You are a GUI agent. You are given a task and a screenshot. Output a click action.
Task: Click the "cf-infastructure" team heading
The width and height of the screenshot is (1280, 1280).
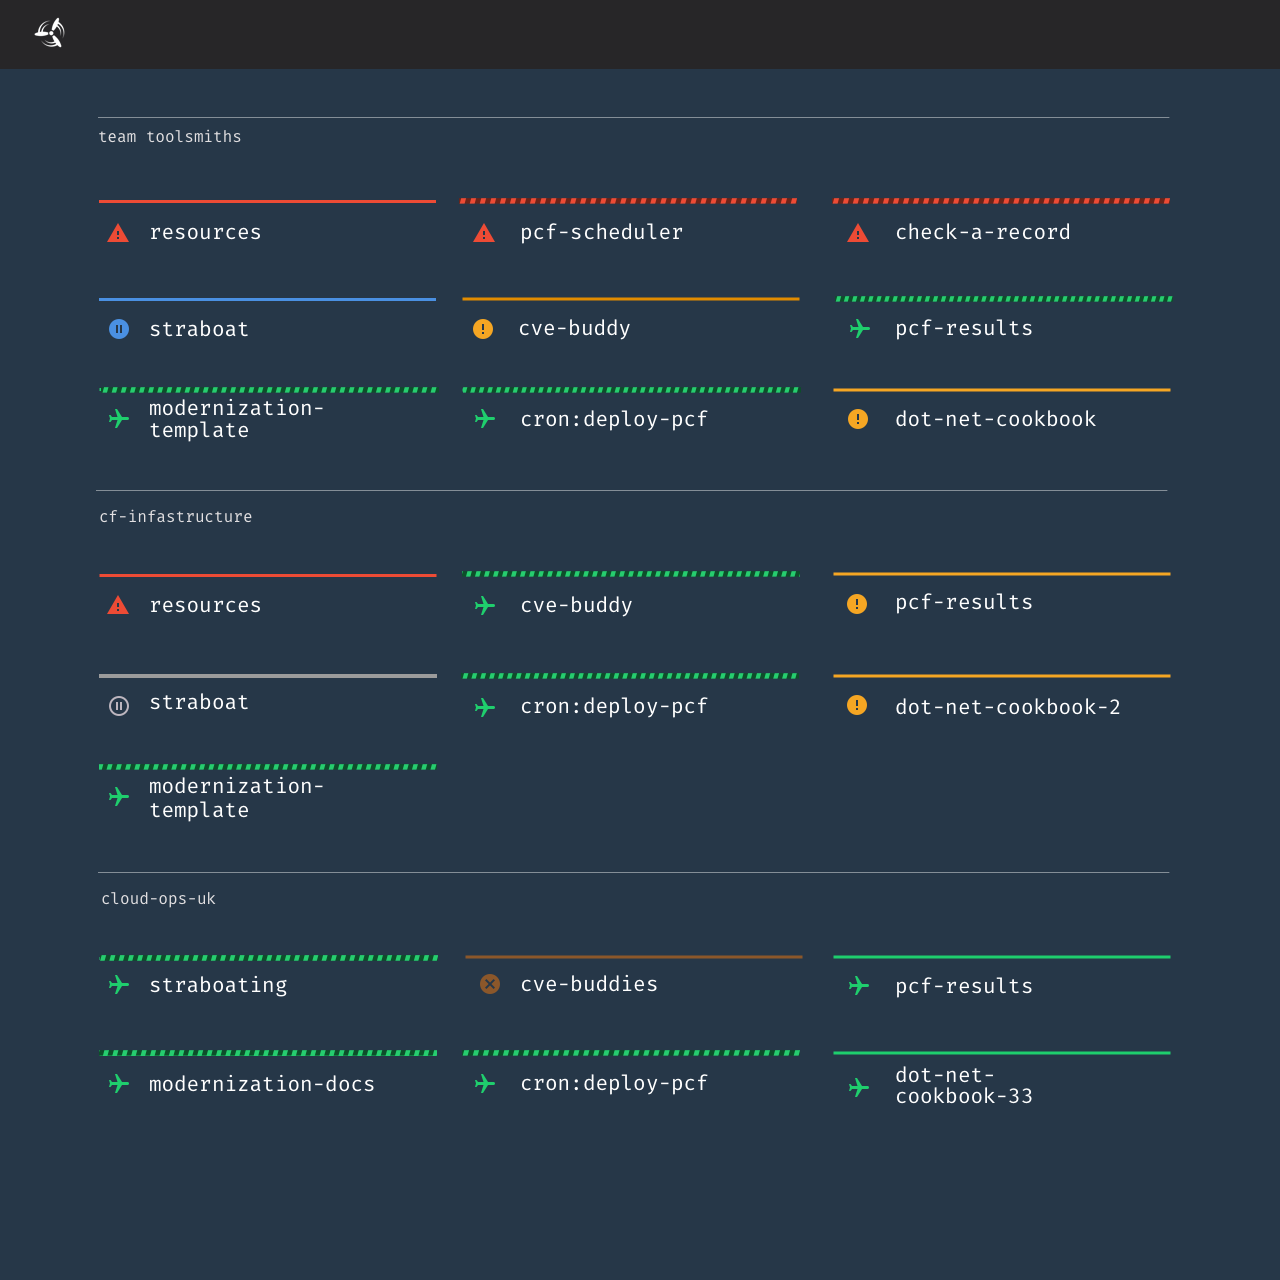click(x=176, y=517)
